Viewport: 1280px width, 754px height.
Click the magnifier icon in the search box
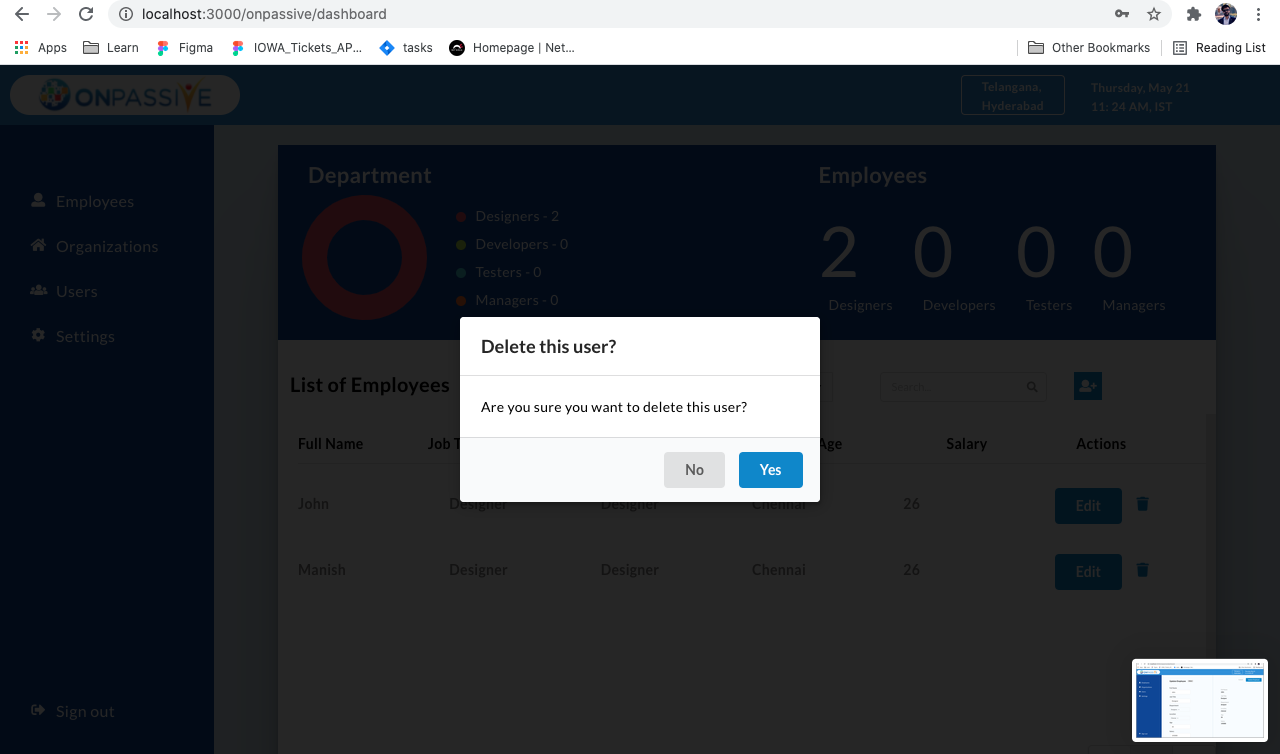coord(1031,386)
